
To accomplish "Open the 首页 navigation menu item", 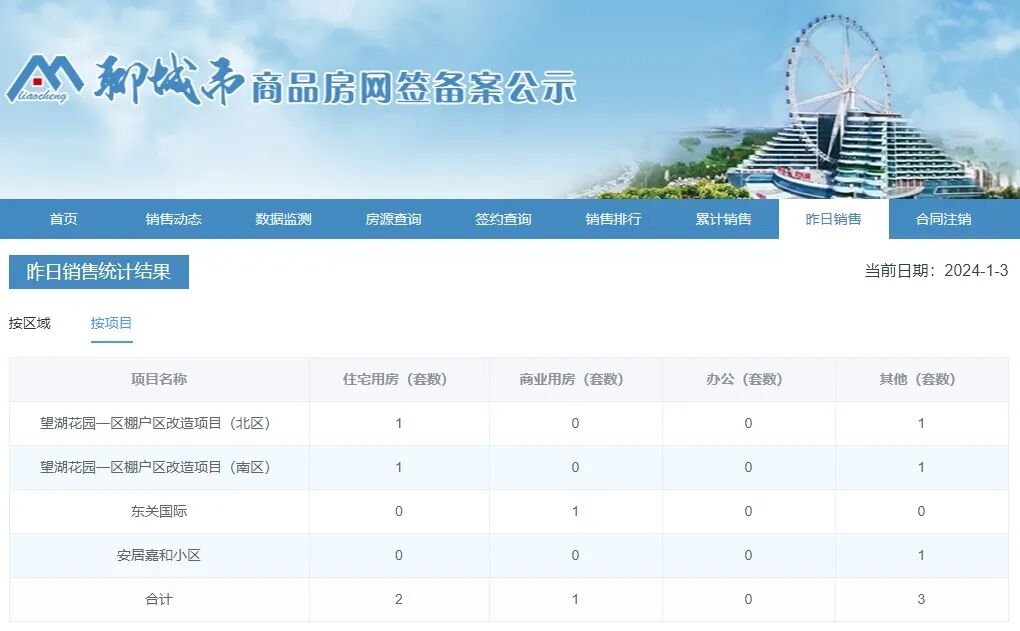I will pyautogui.click(x=63, y=218).
